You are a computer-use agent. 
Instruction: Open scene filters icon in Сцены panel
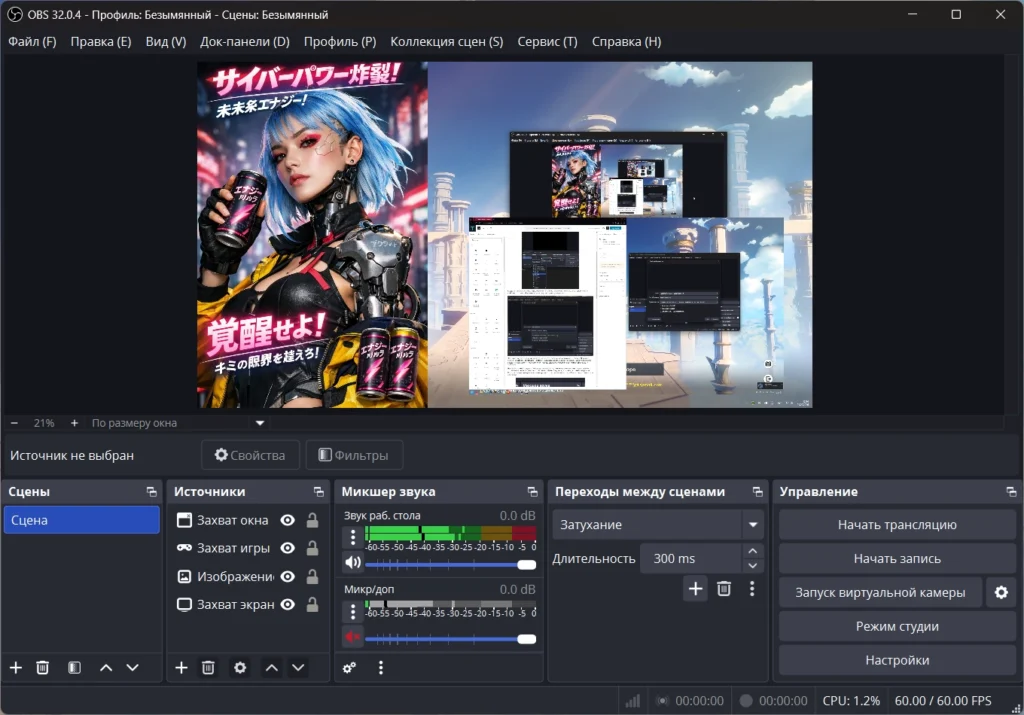74,668
